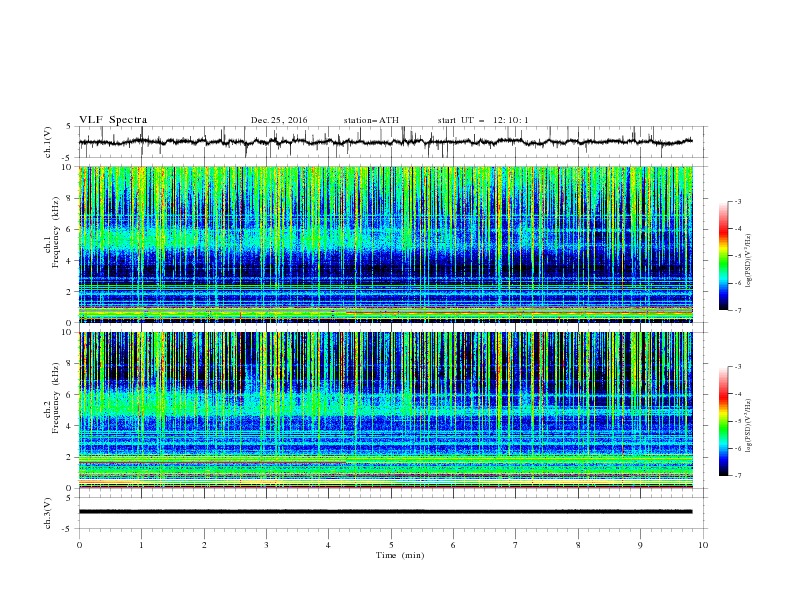Click the "-3" tick on ch.1 colorbar

coord(737,201)
